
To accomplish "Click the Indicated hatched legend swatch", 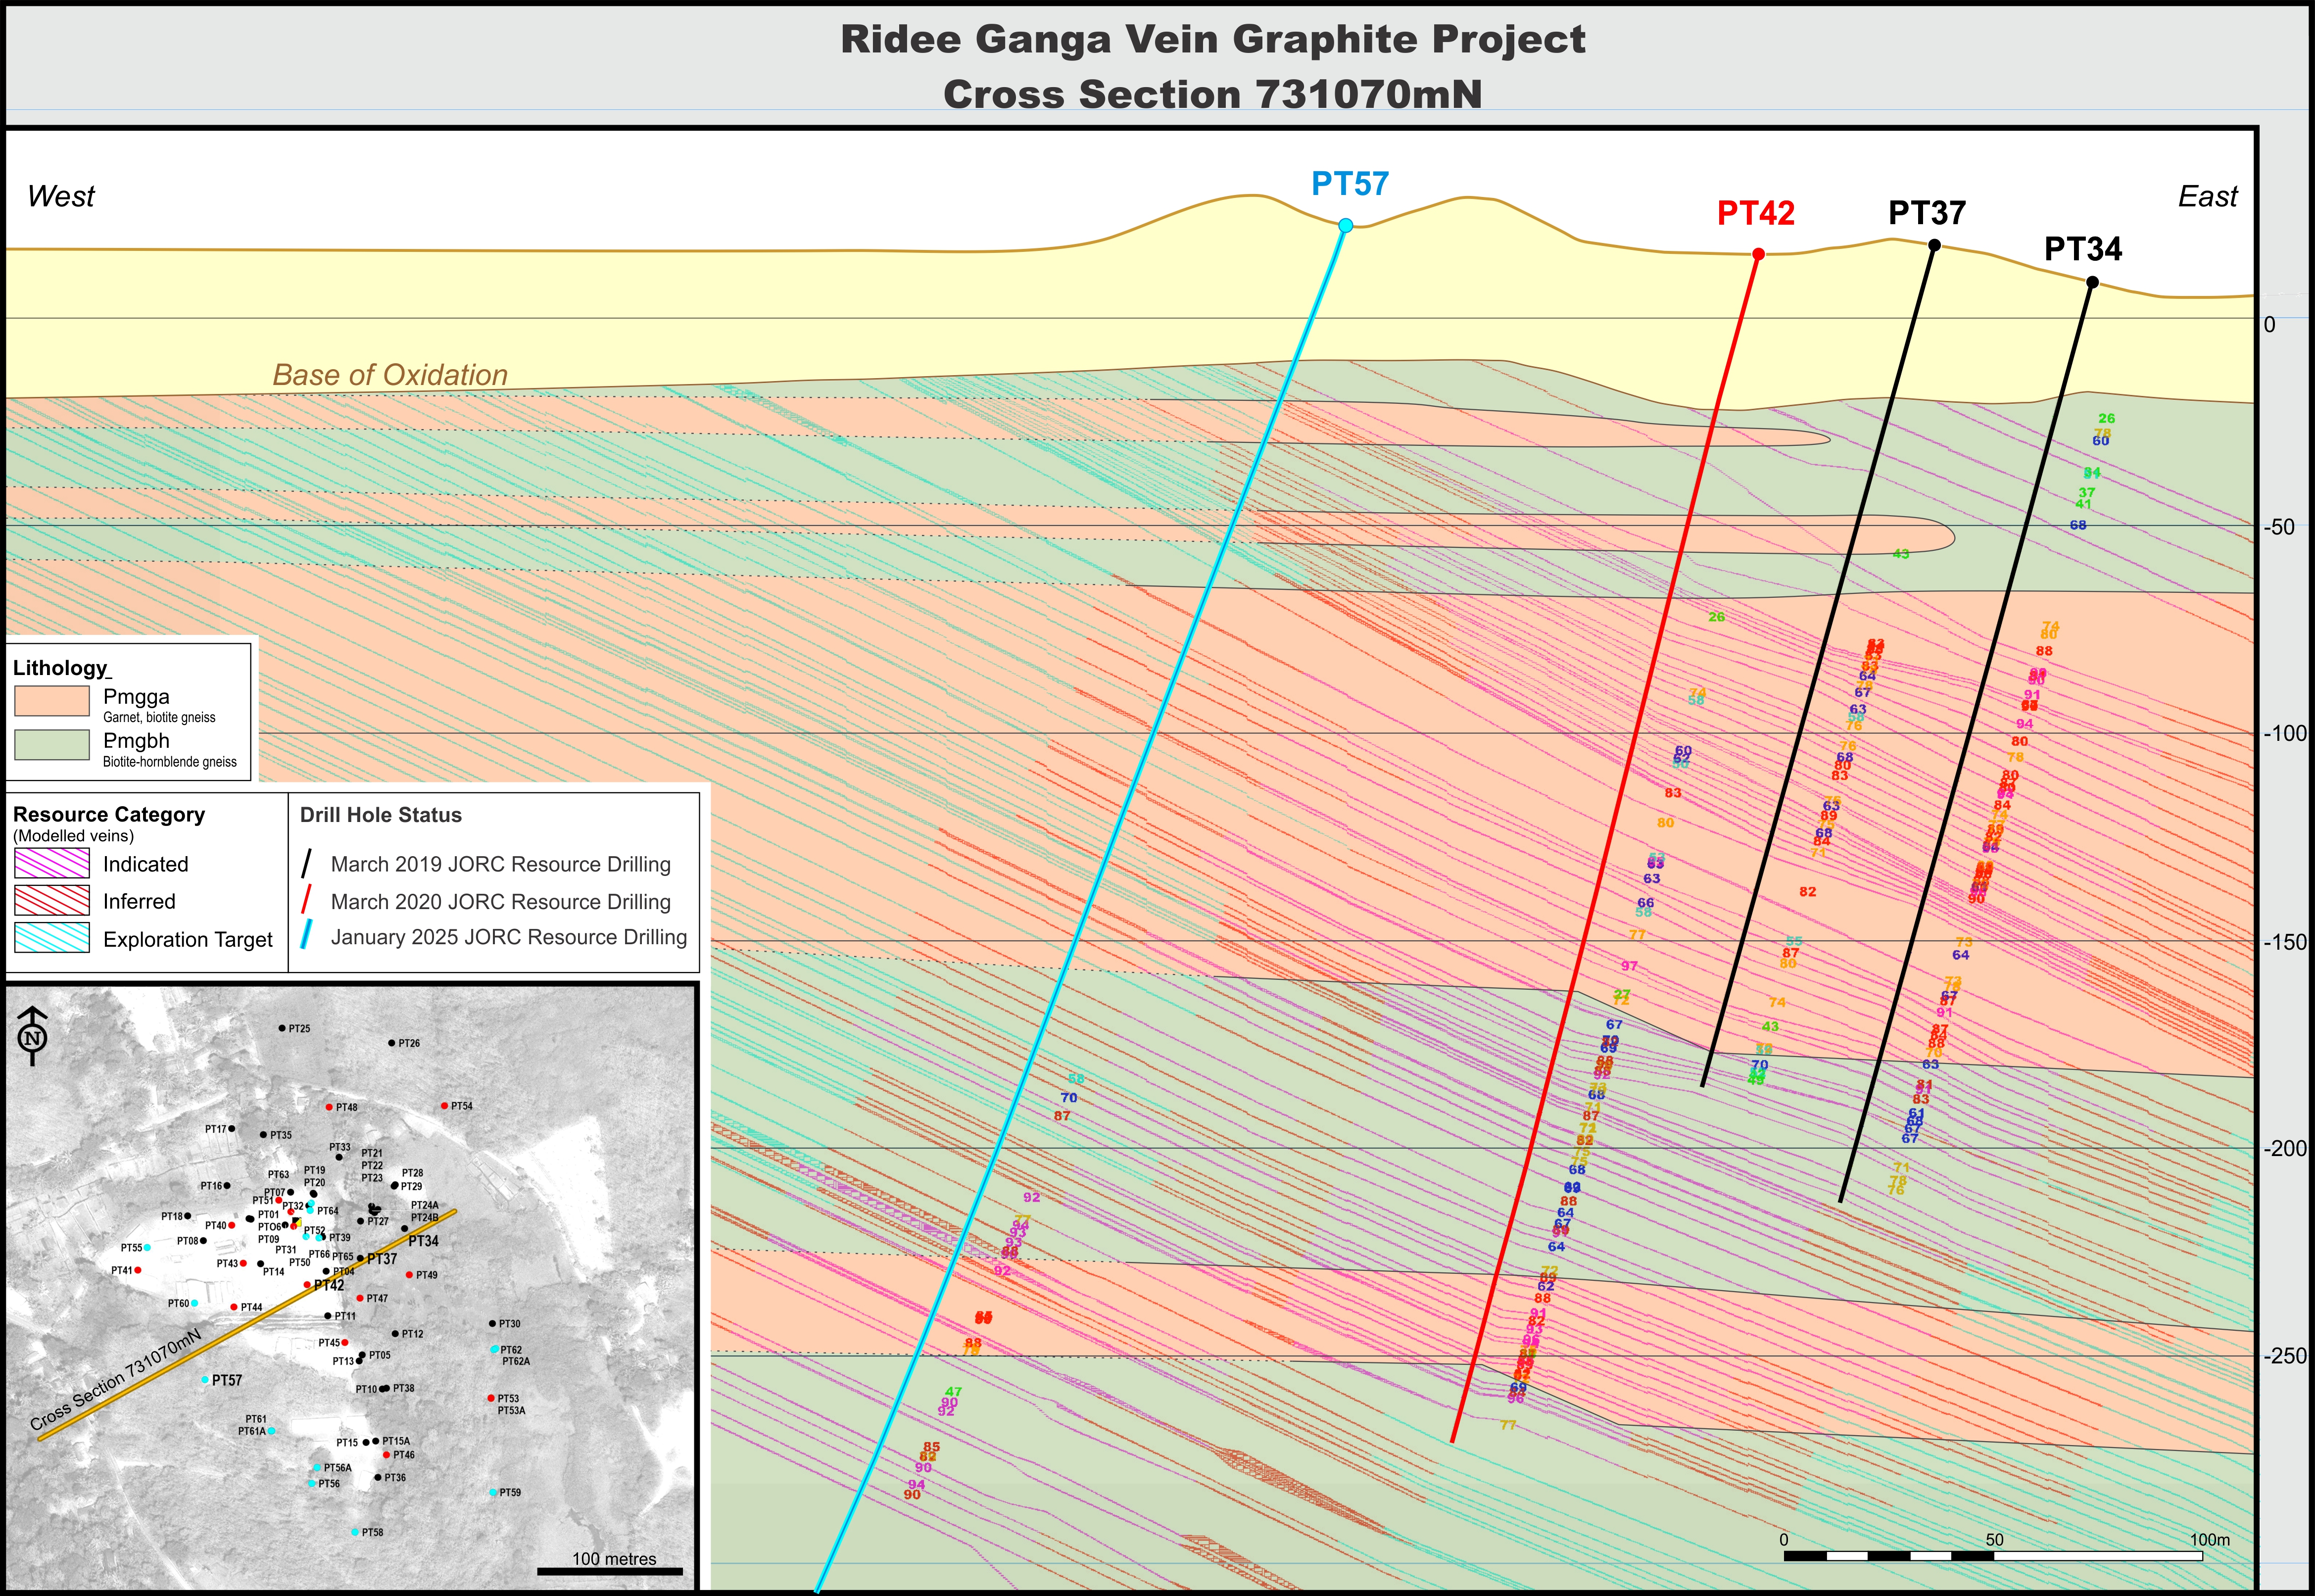I will tap(52, 863).
